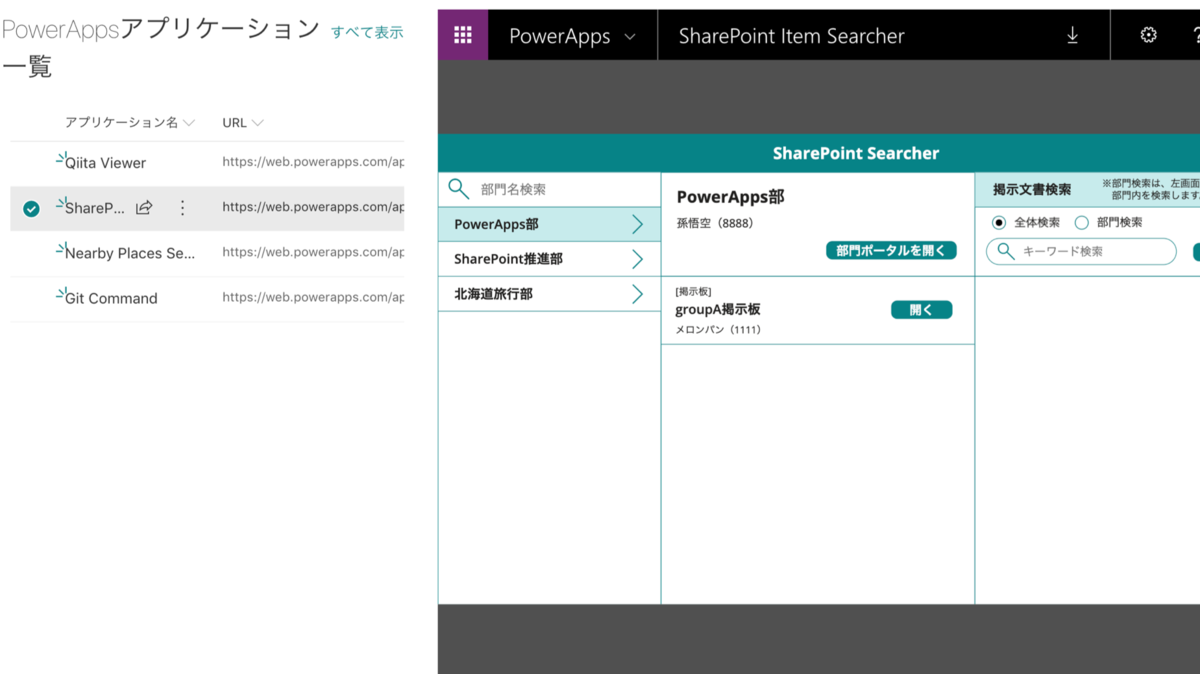Click the Qiita Viewer row icon
Screen dimensions: 1200x674
(x=60, y=157)
